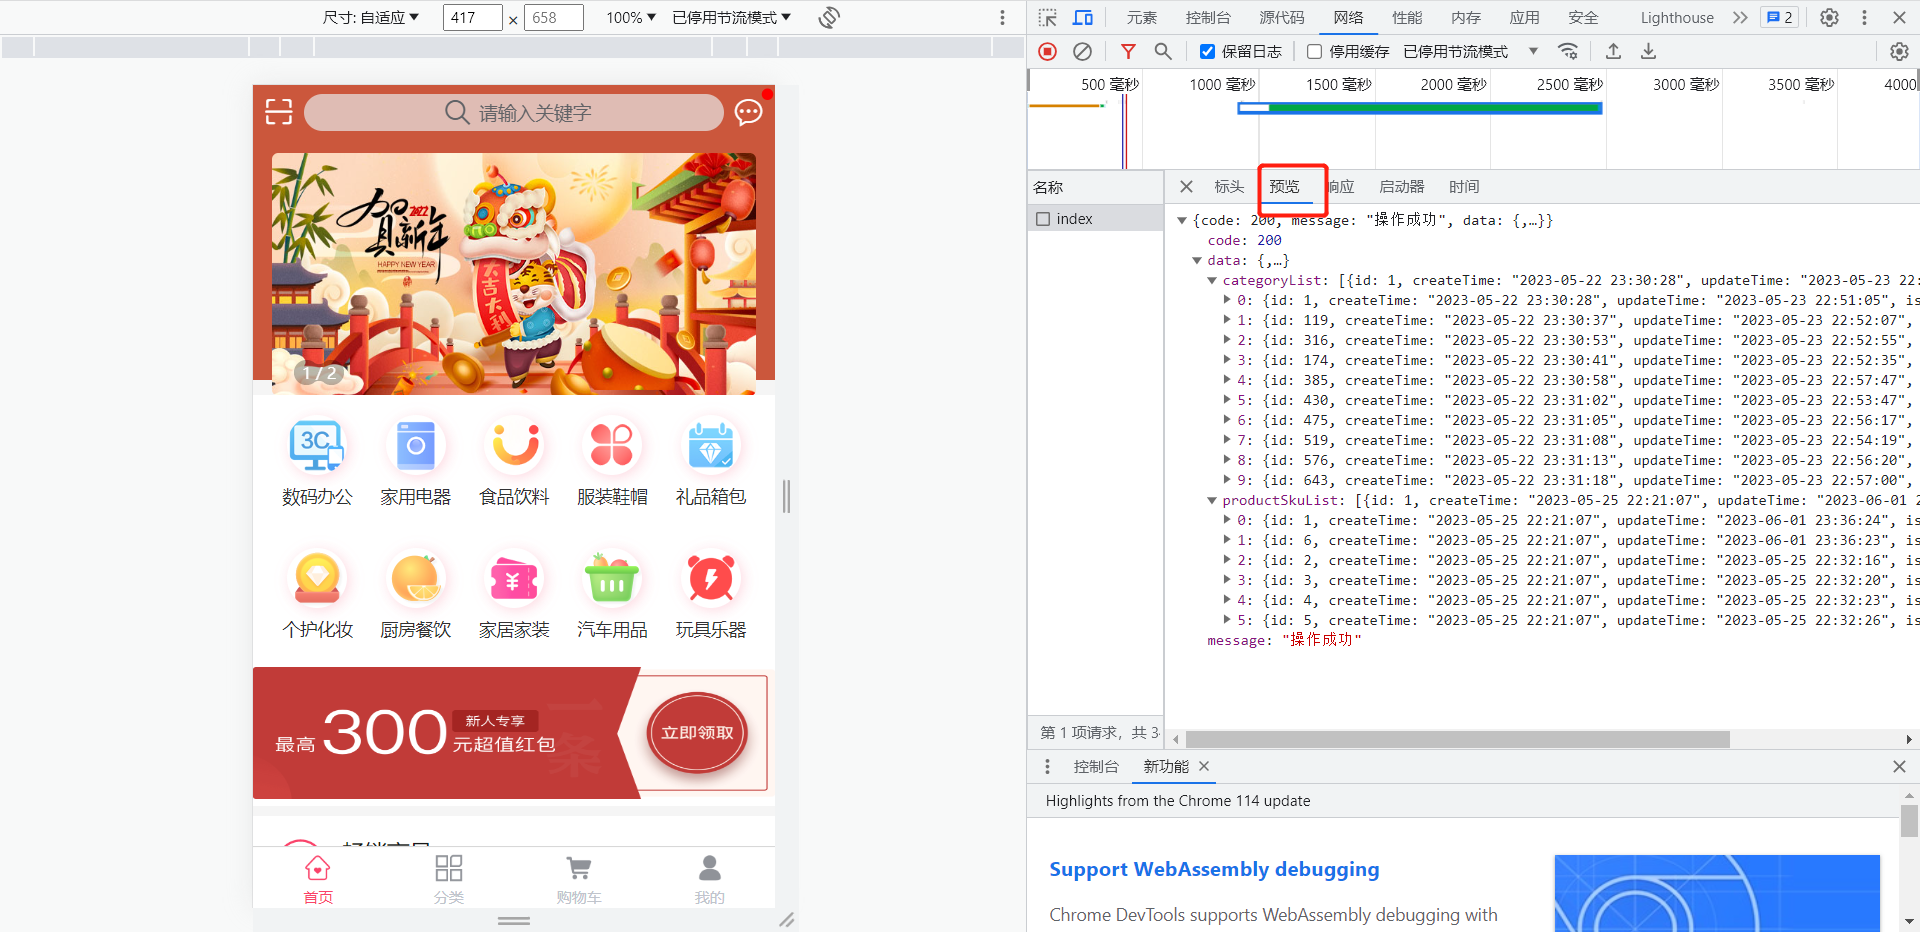The width and height of the screenshot is (1920, 932).
Task: Click the clear network log icon
Action: [1082, 51]
